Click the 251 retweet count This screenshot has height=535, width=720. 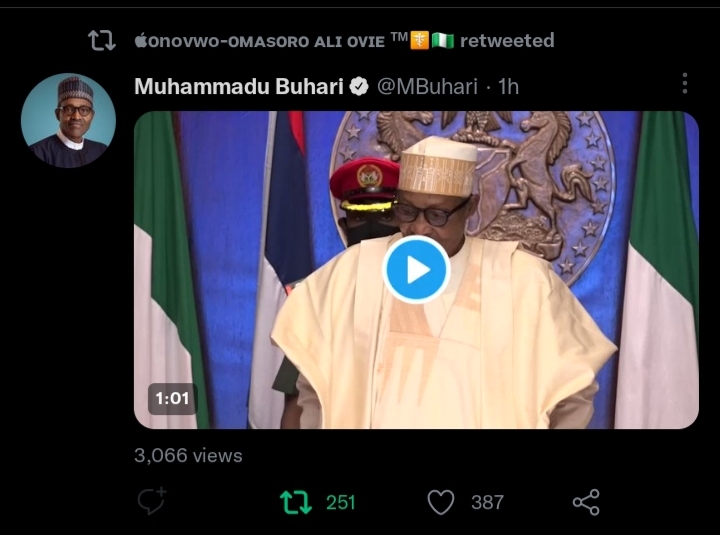pos(341,502)
